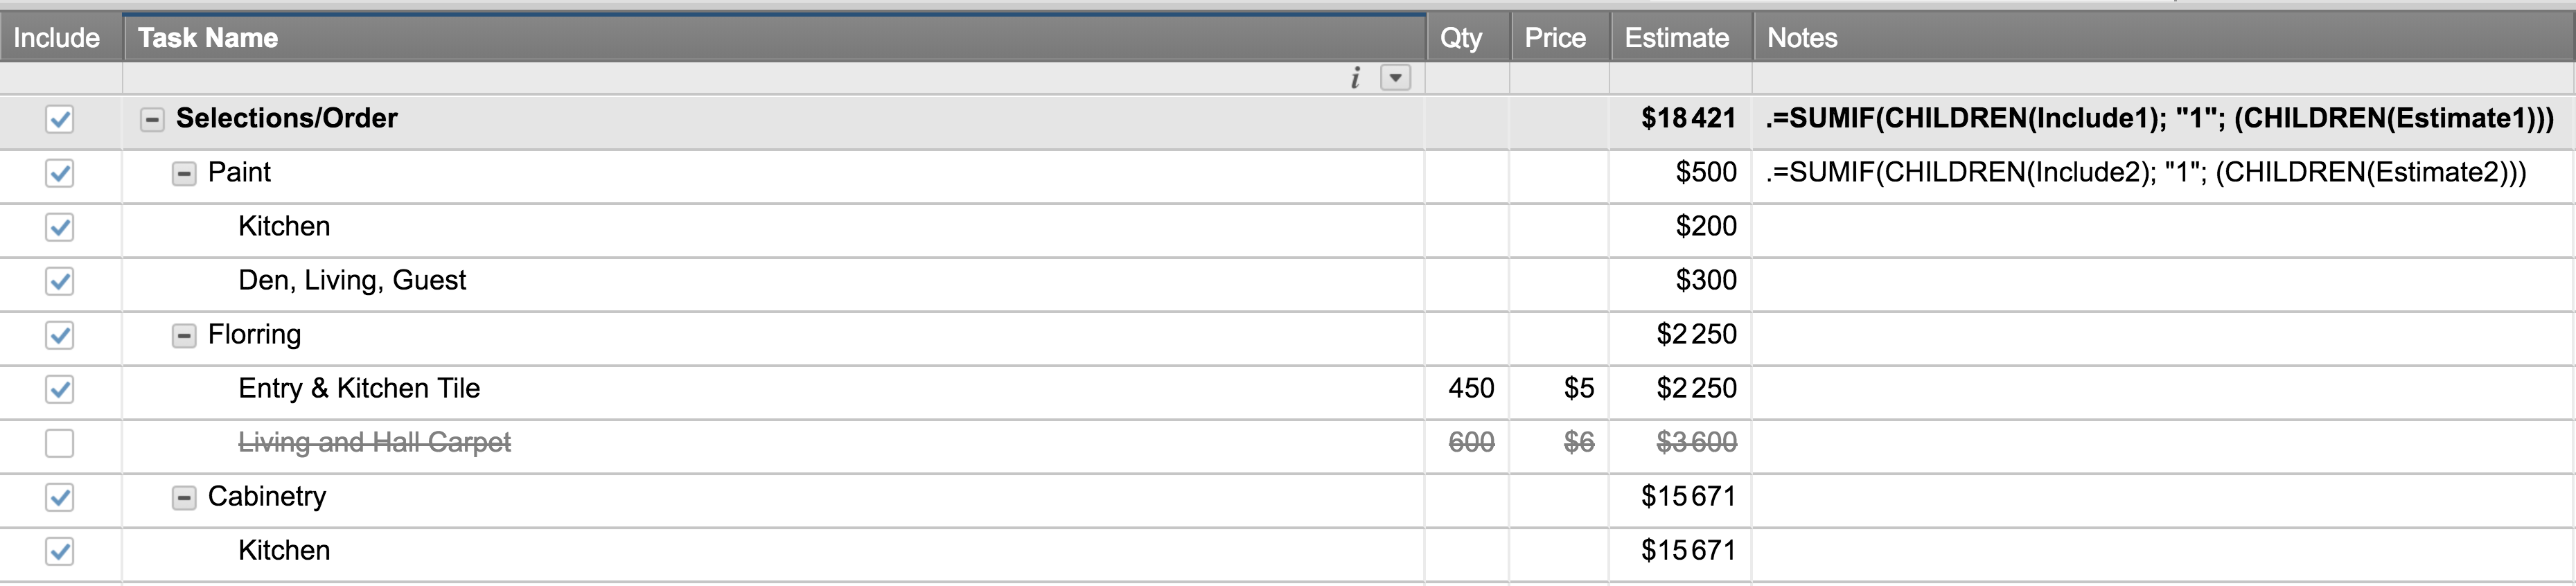Toggle the Florring Include checkbox
The width and height of the screenshot is (2576, 586).
point(60,336)
